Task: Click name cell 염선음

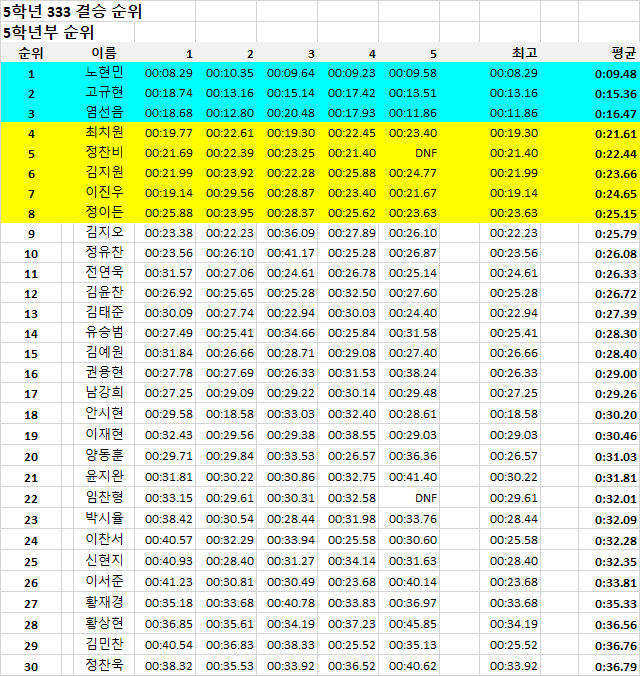Action: click(104, 112)
